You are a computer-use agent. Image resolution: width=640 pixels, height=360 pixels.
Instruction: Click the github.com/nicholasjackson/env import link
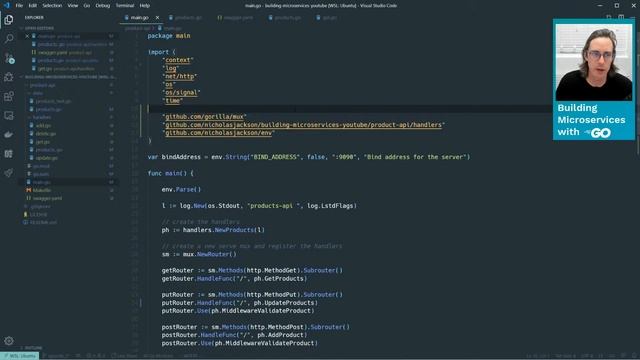218,133
